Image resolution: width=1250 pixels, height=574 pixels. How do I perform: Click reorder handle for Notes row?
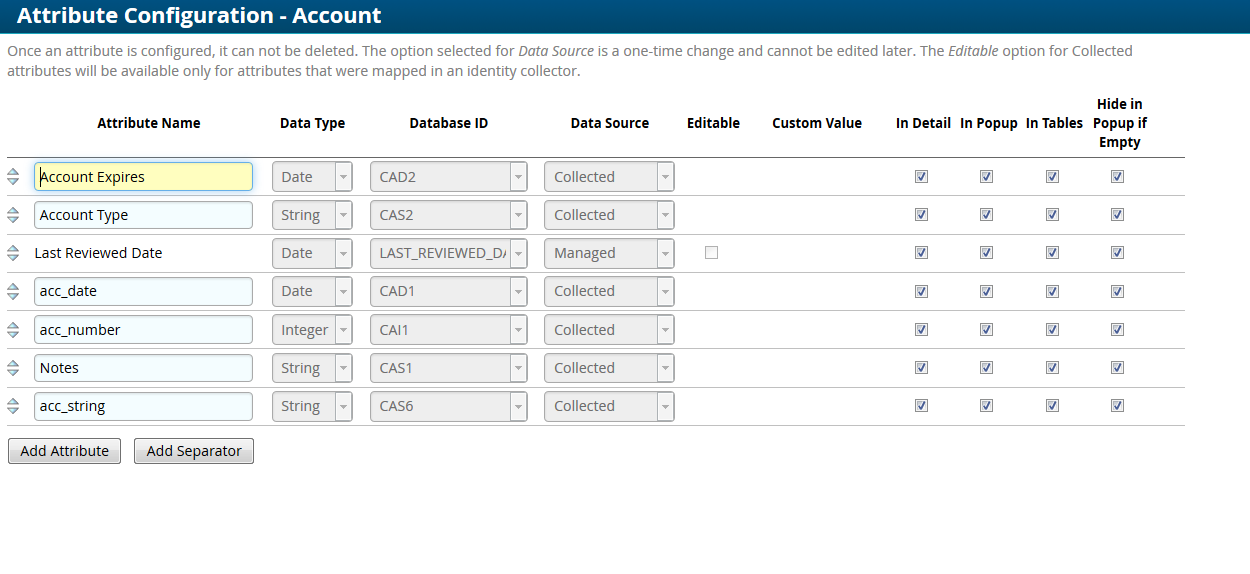[x=13, y=368]
